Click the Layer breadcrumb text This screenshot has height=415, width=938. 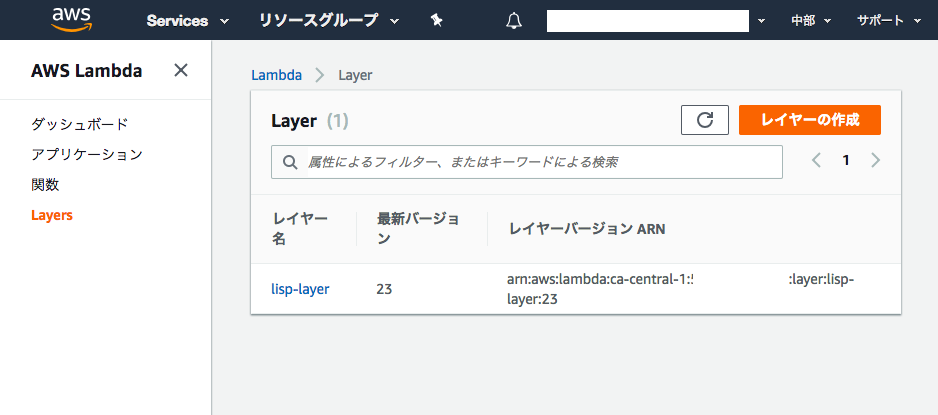(x=355, y=75)
